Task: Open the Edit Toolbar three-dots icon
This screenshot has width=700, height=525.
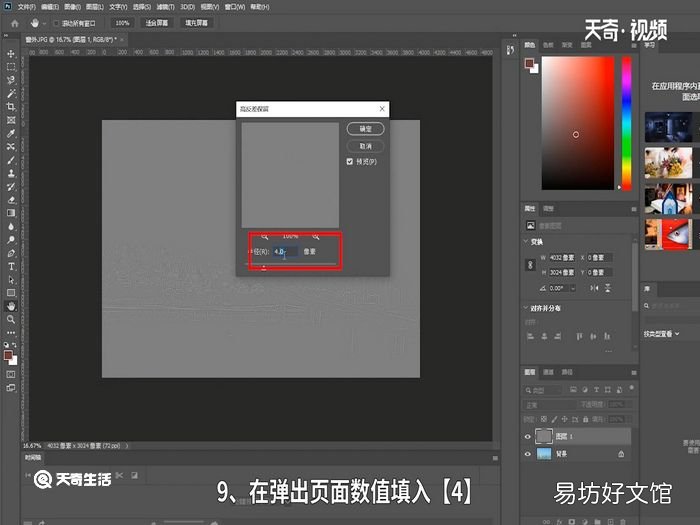Action: 11,333
